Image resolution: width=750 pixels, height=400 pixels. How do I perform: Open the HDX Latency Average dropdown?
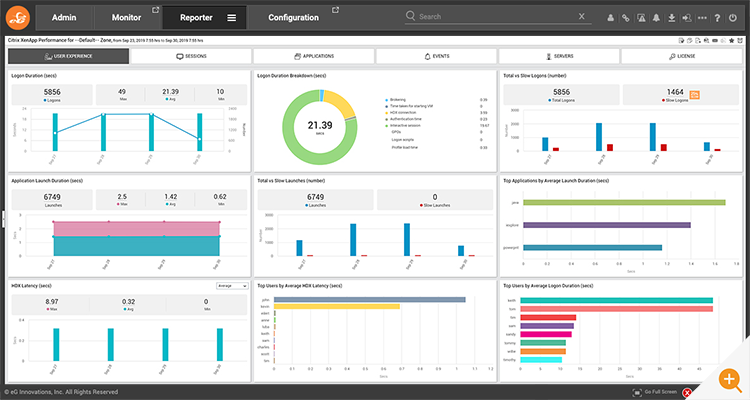tap(232, 286)
